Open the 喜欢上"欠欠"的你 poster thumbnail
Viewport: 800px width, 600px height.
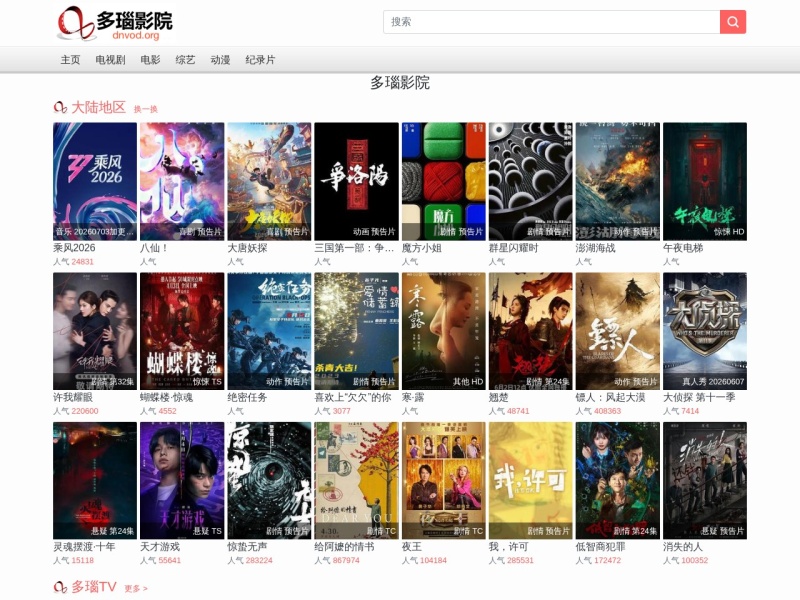pos(357,331)
